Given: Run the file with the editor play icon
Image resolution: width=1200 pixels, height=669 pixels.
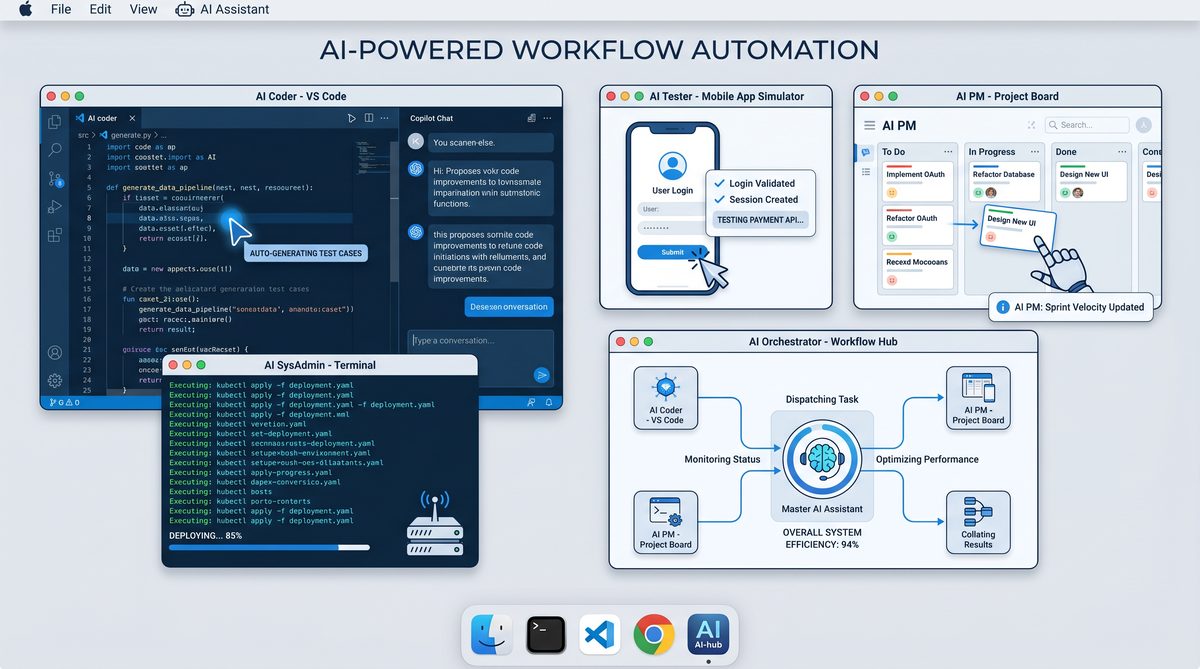Looking at the screenshot, I should click(351, 118).
